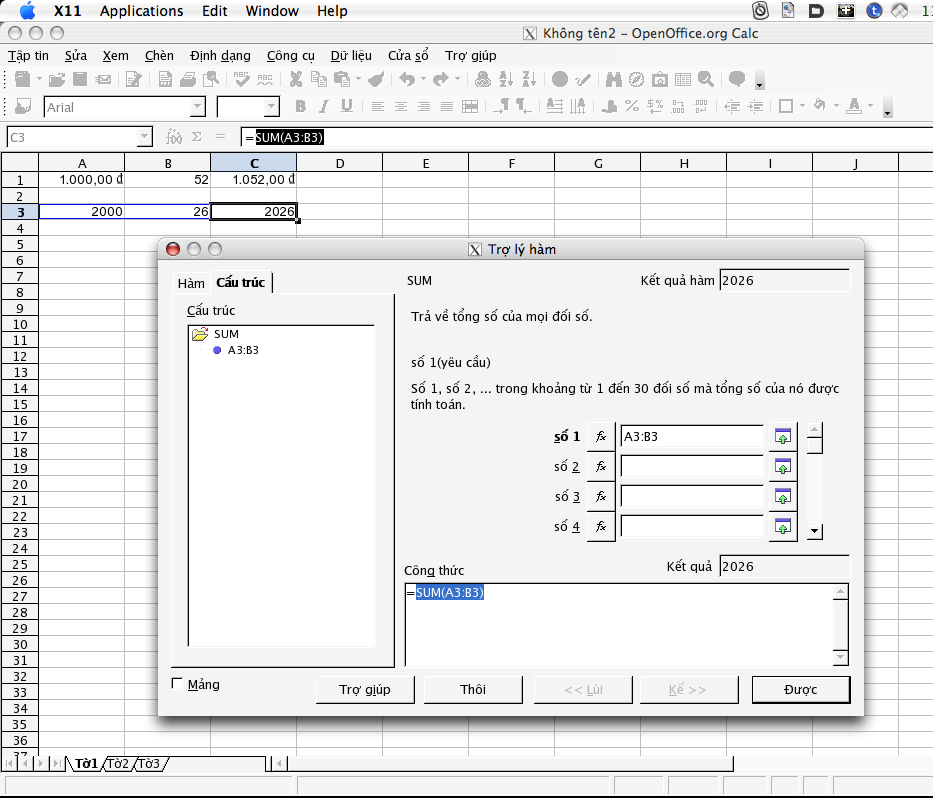Toggle Justified alignment
Image resolution: width=933 pixels, height=798 pixels.
447,107
